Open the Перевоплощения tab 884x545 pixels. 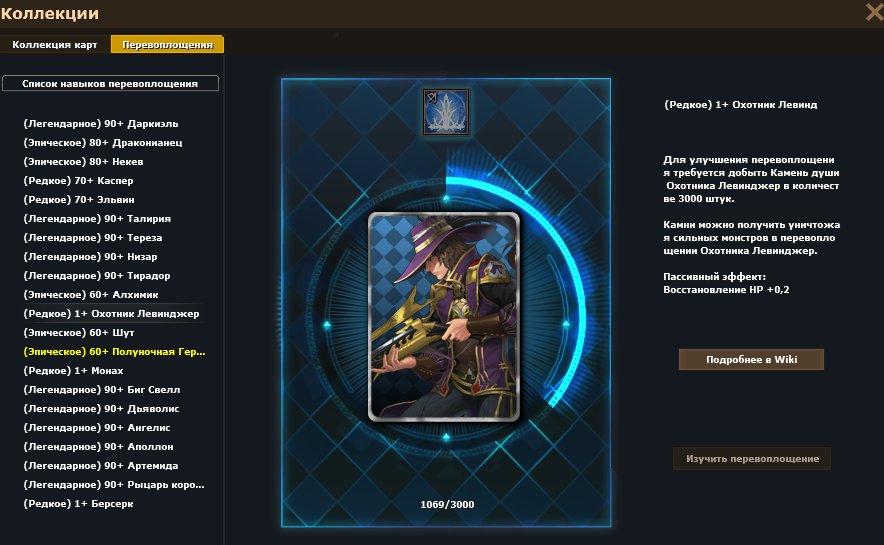167,45
